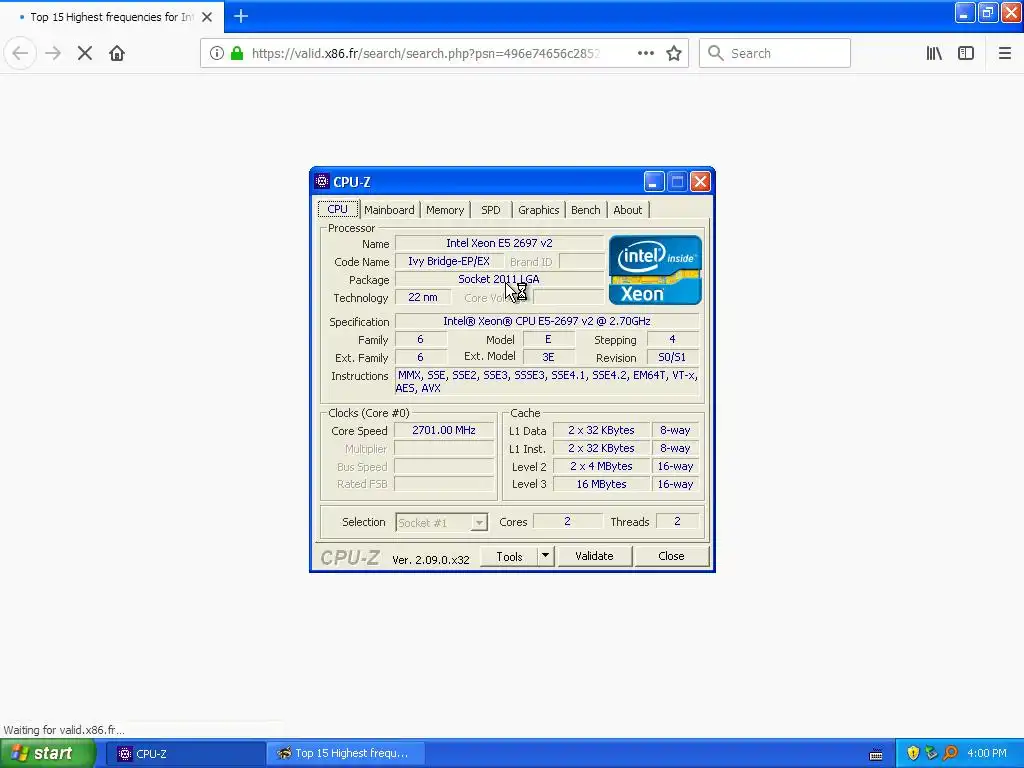The width and height of the screenshot is (1024, 768).
Task: Expand the Tools dropdown arrow
Action: (x=545, y=556)
